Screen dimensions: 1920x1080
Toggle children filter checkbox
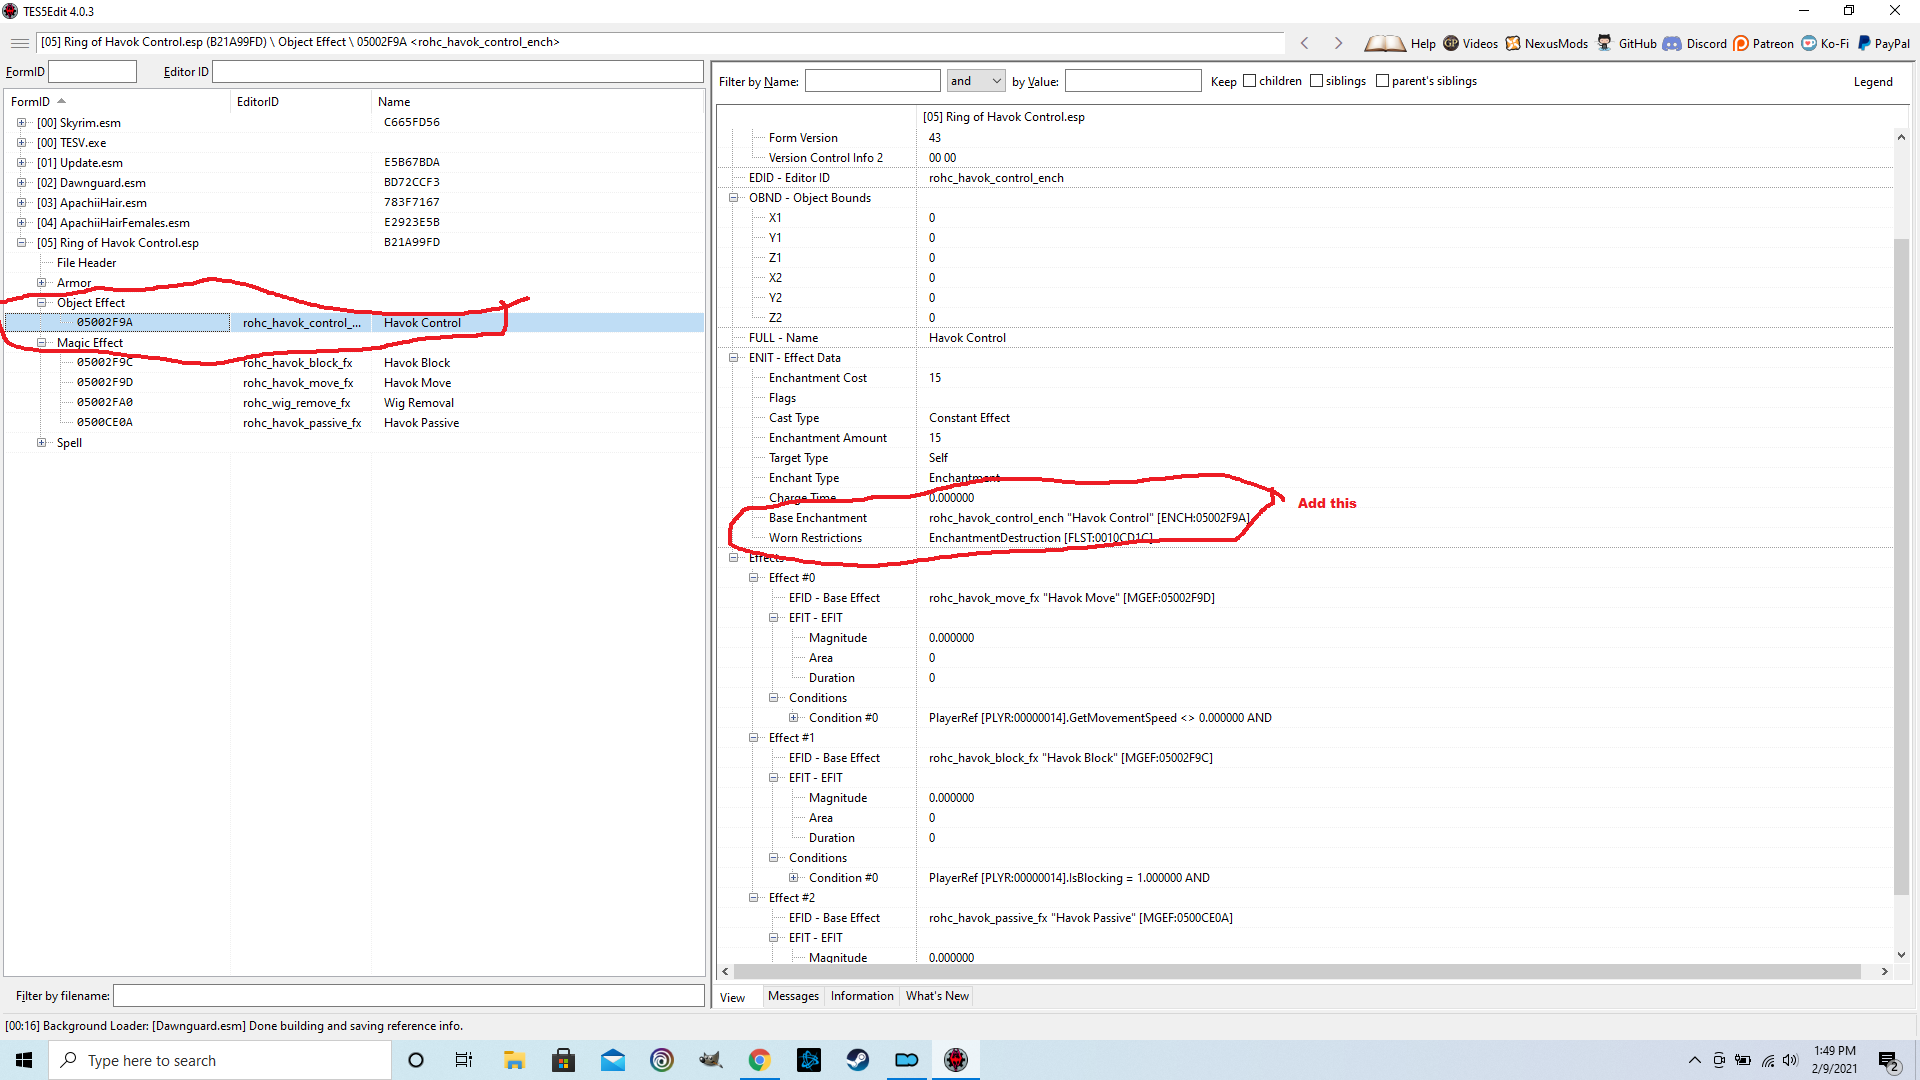pos(1251,80)
